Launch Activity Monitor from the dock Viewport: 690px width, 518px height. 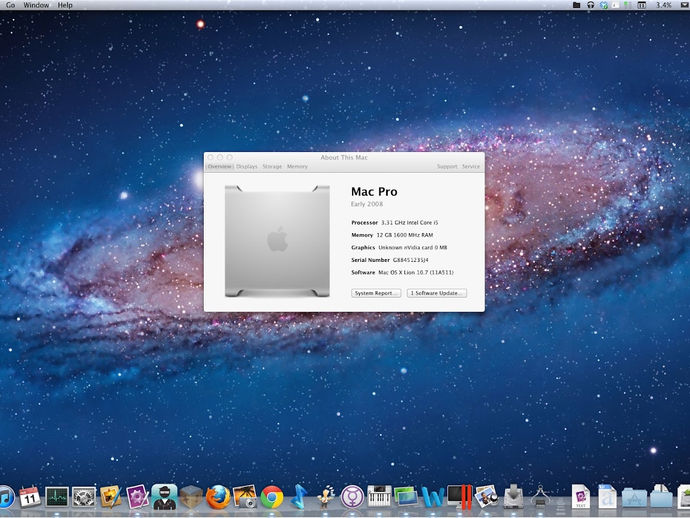tap(57, 497)
